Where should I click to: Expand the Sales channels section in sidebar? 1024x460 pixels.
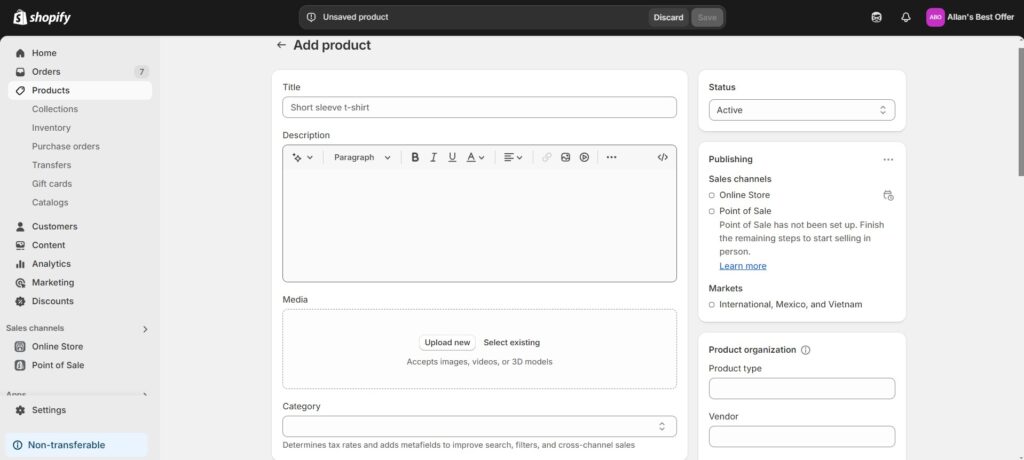point(145,328)
